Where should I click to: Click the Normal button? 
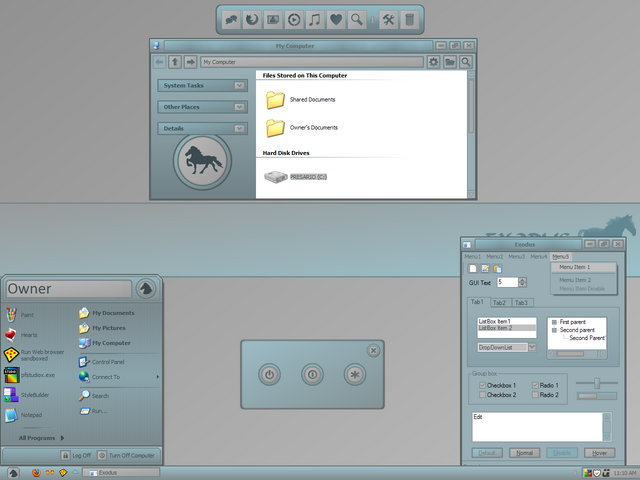coord(524,453)
